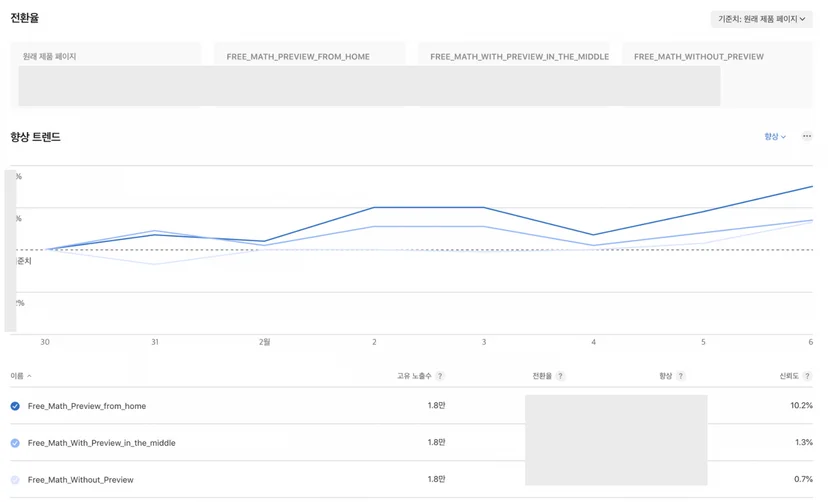Select the FREE_MATH_WITHOUT_PREVIEW card
Viewport: 828px width, 502px height.
point(718,75)
